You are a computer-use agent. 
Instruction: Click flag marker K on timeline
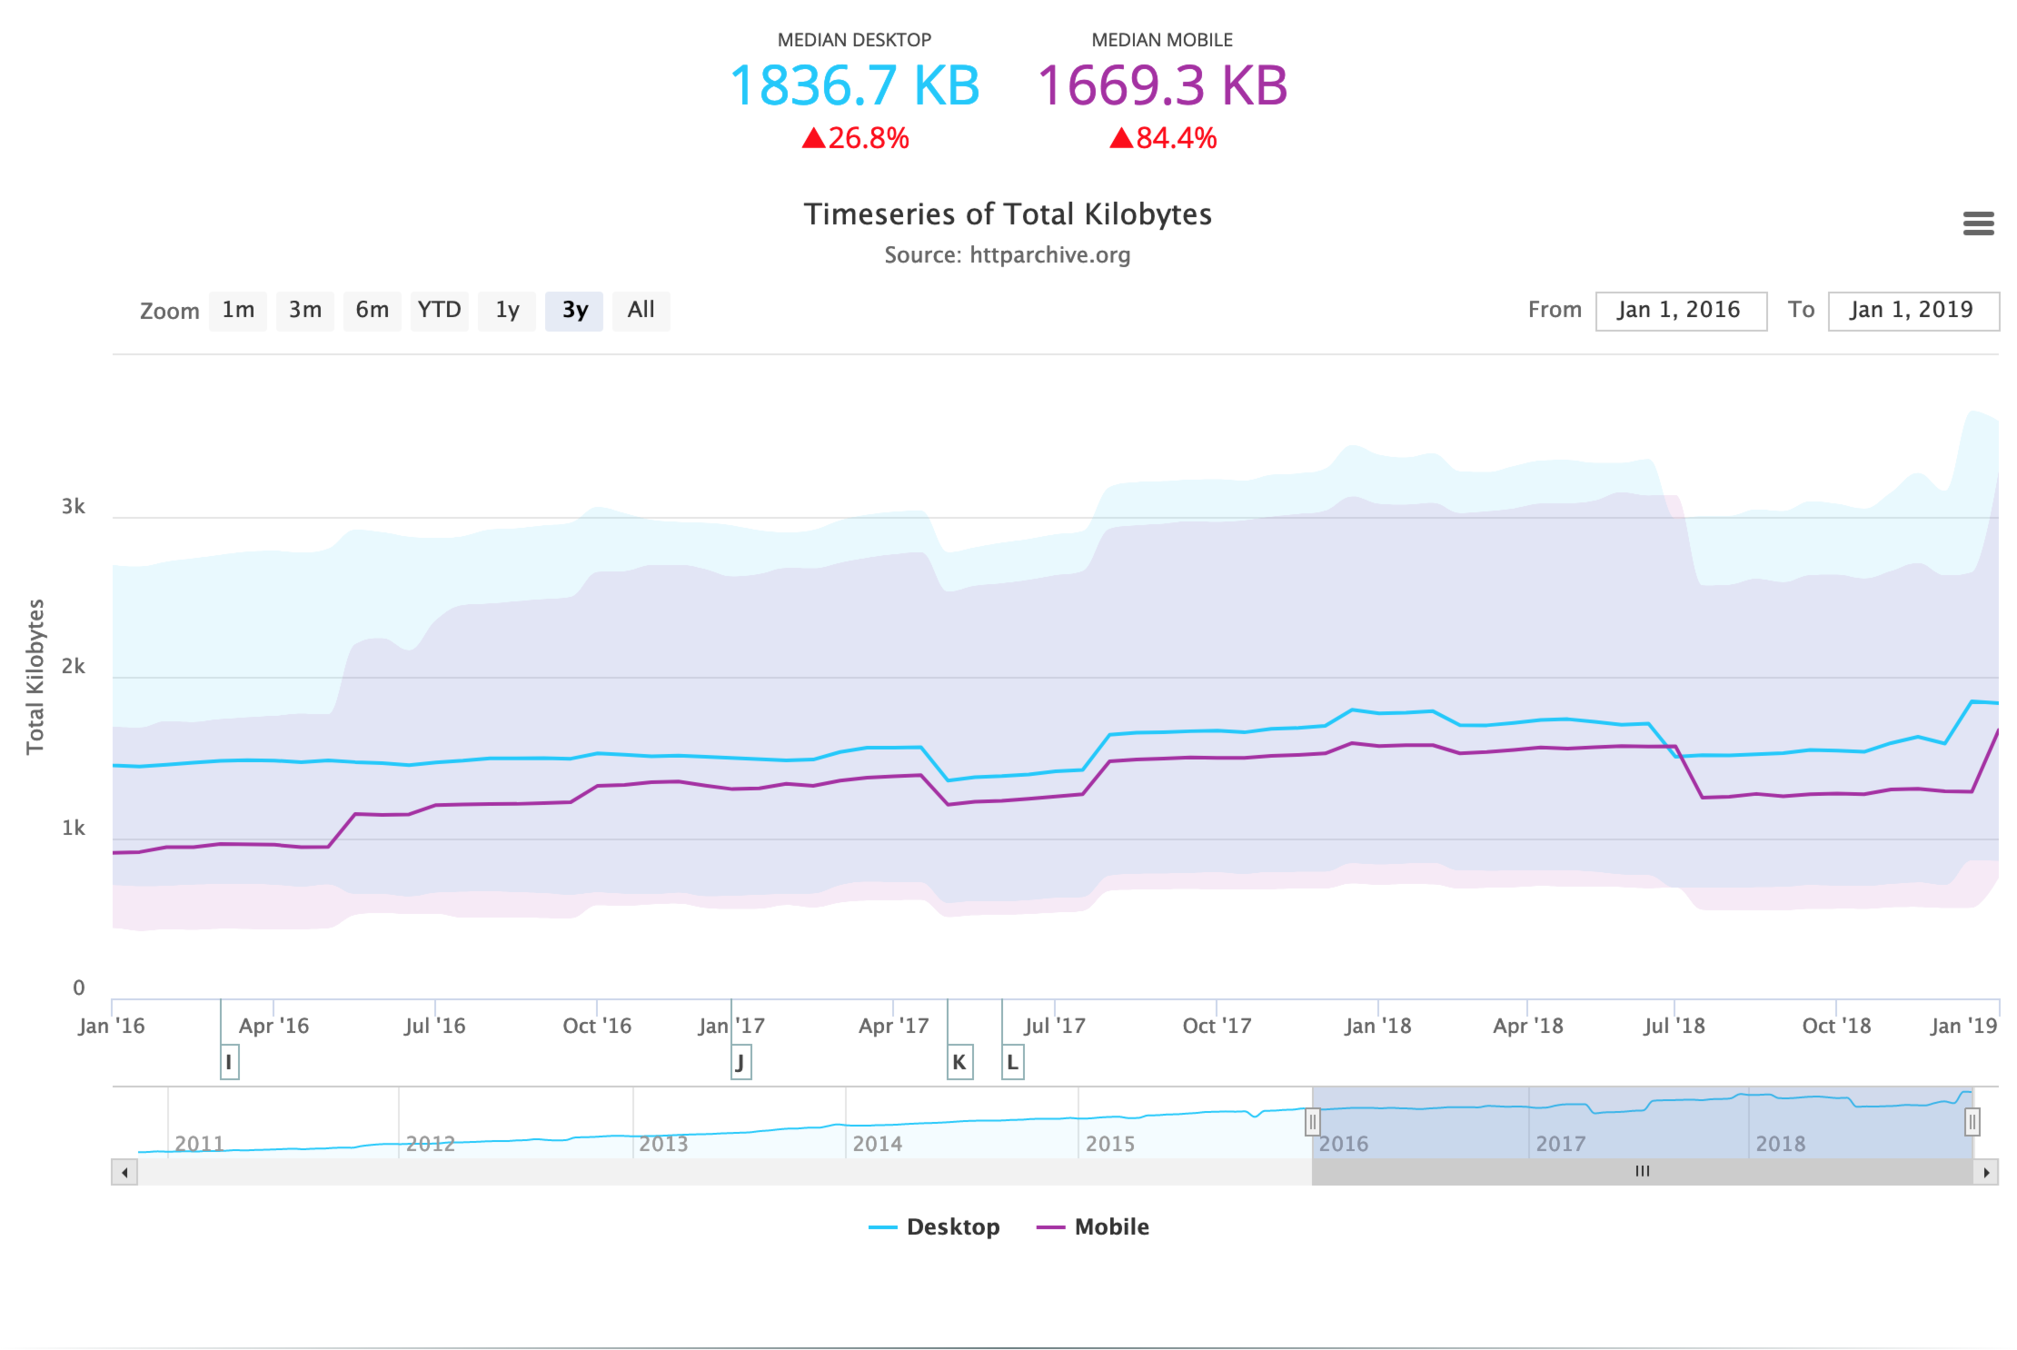click(x=959, y=1062)
